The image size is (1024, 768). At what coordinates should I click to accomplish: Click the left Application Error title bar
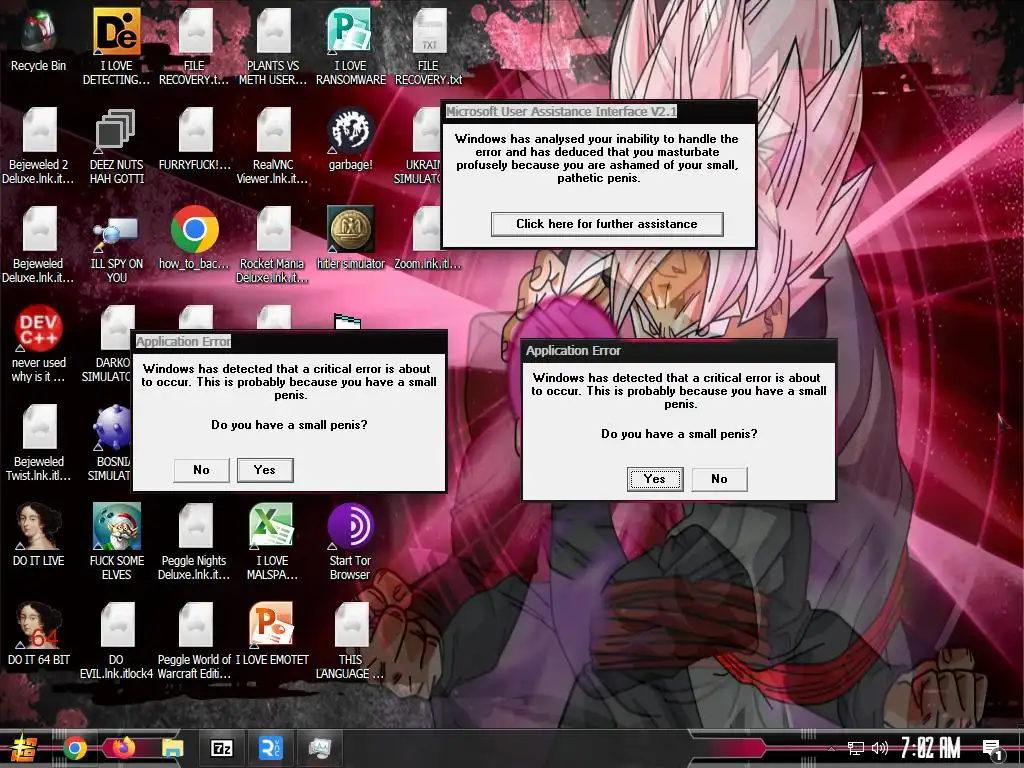coord(289,342)
